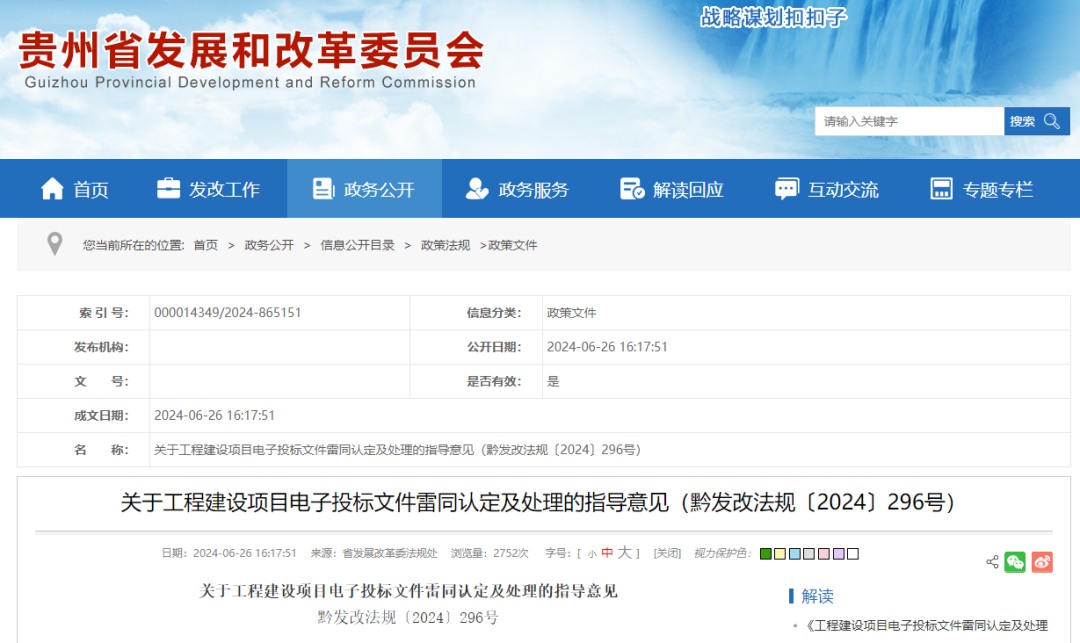This screenshot has height=643, width=1080.
Task: Click the people icon for 政务服务
Action: (475, 188)
